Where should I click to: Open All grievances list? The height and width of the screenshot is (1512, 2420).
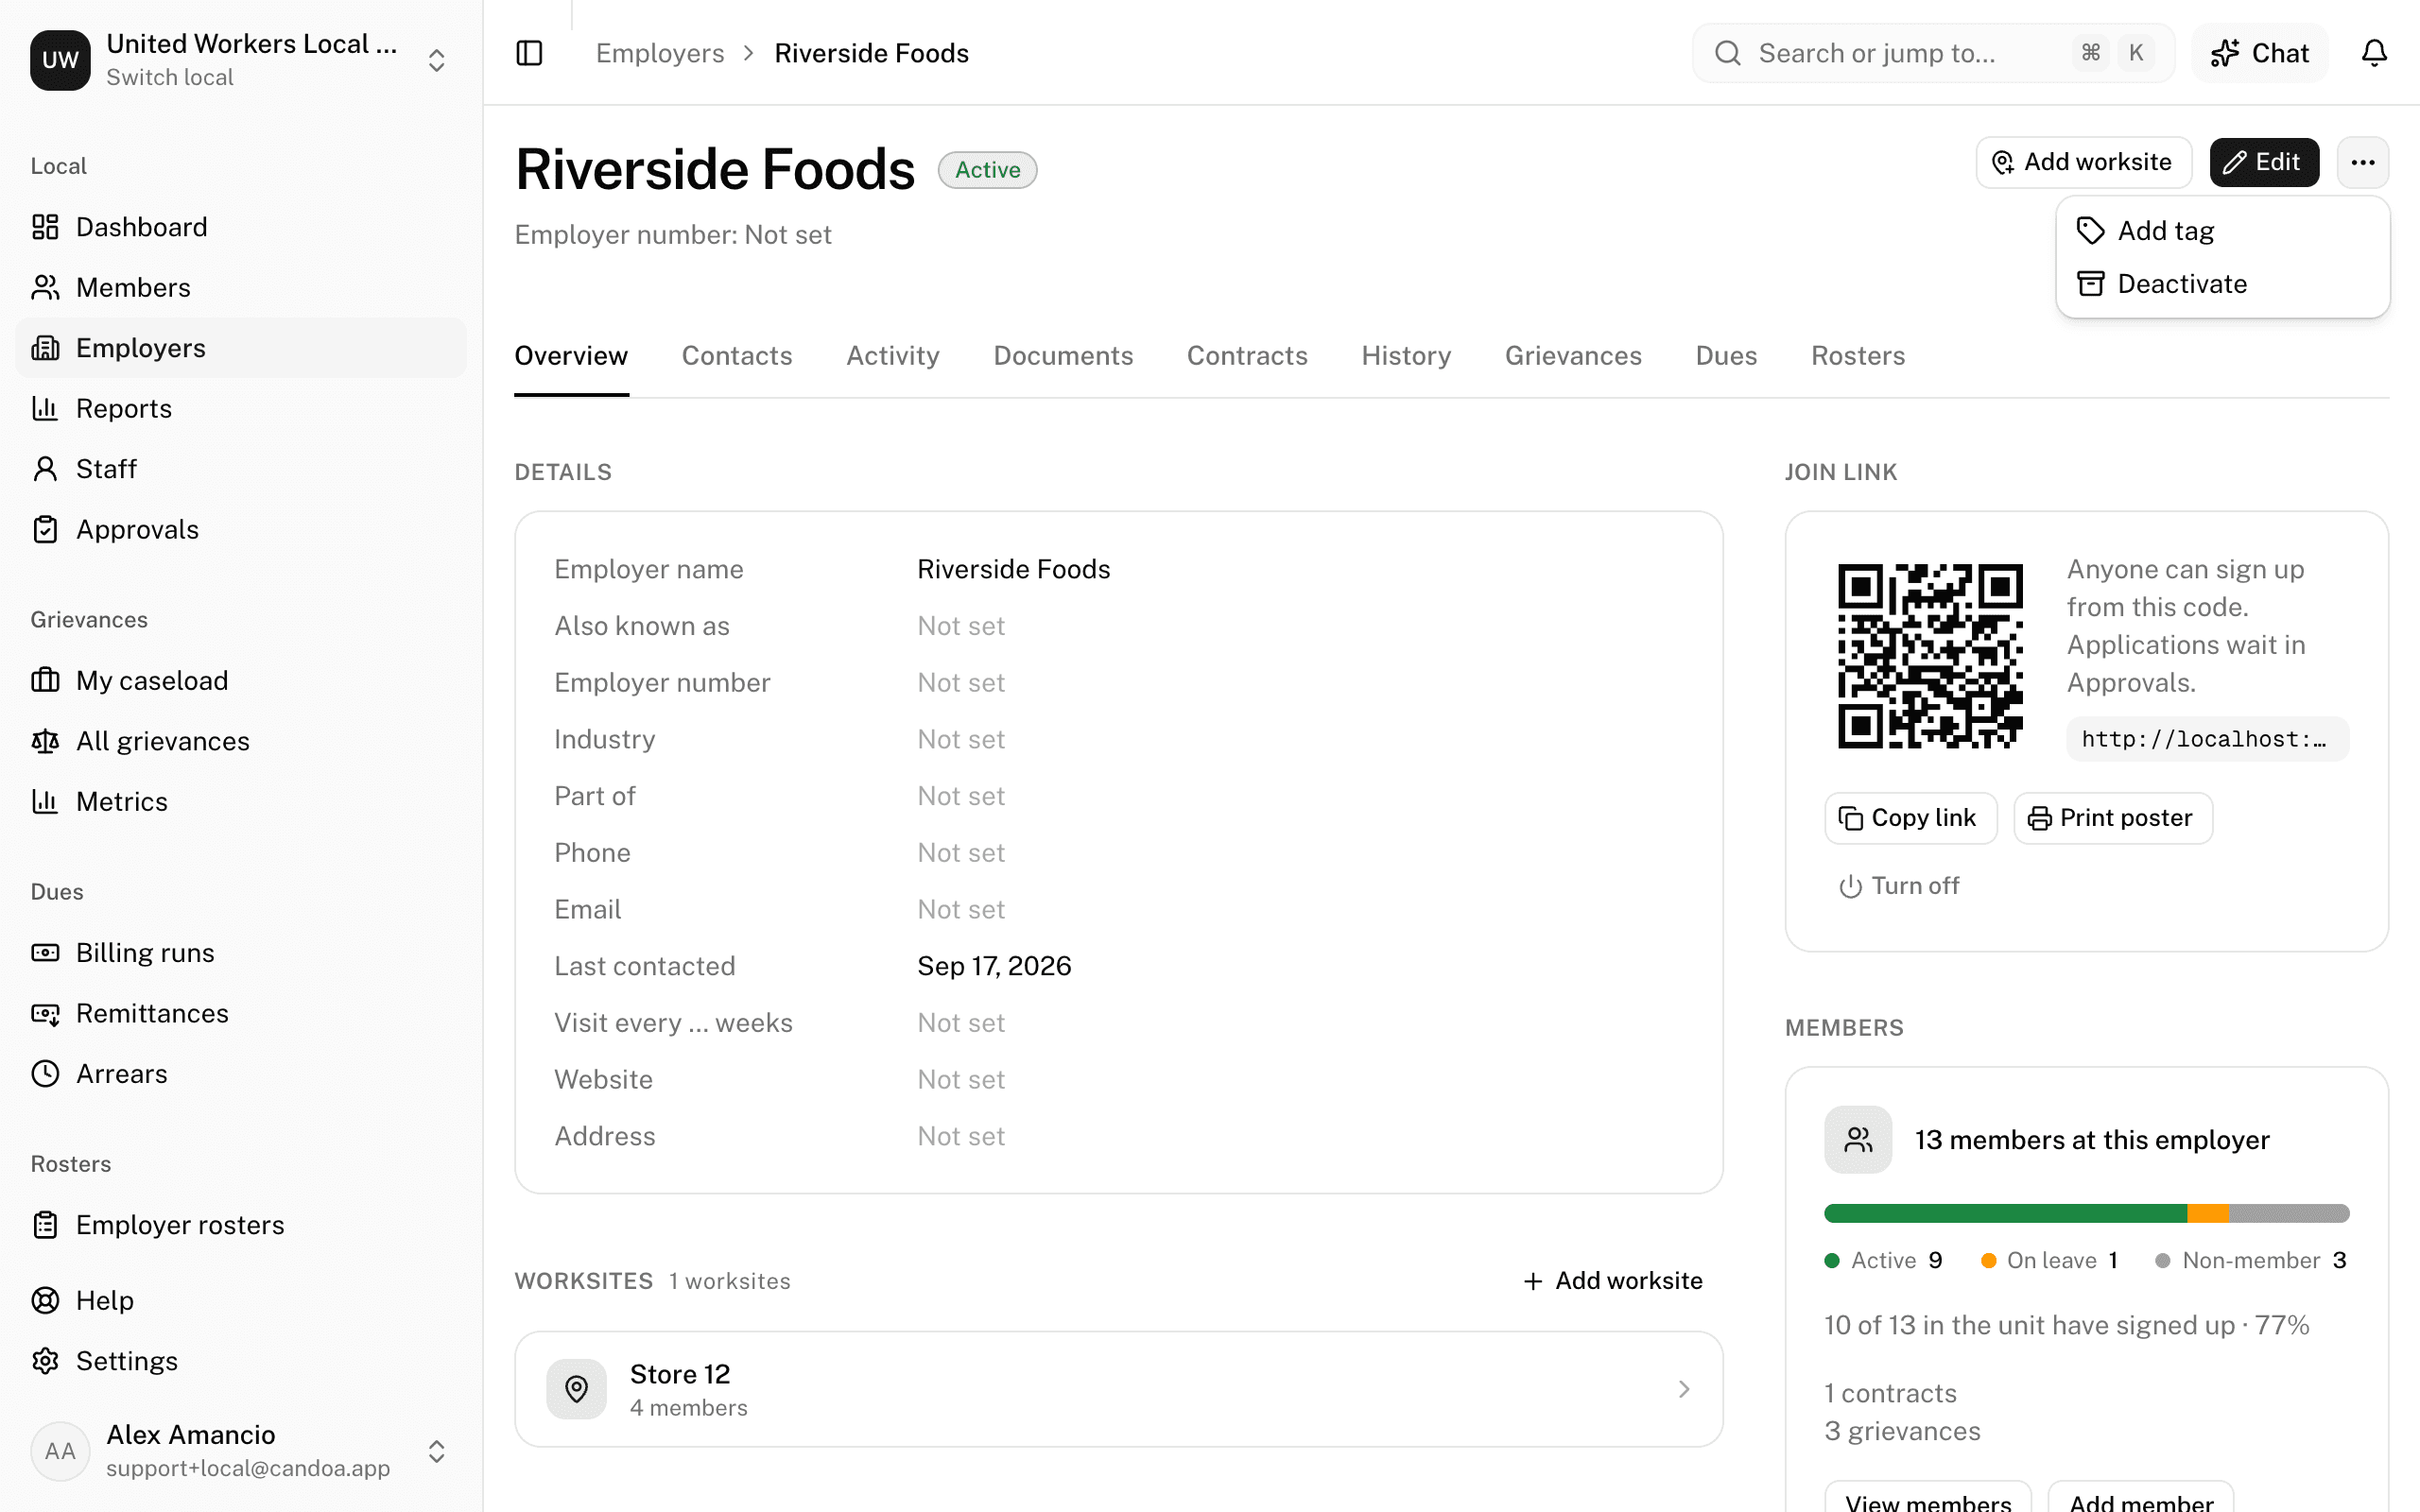(x=240, y=741)
